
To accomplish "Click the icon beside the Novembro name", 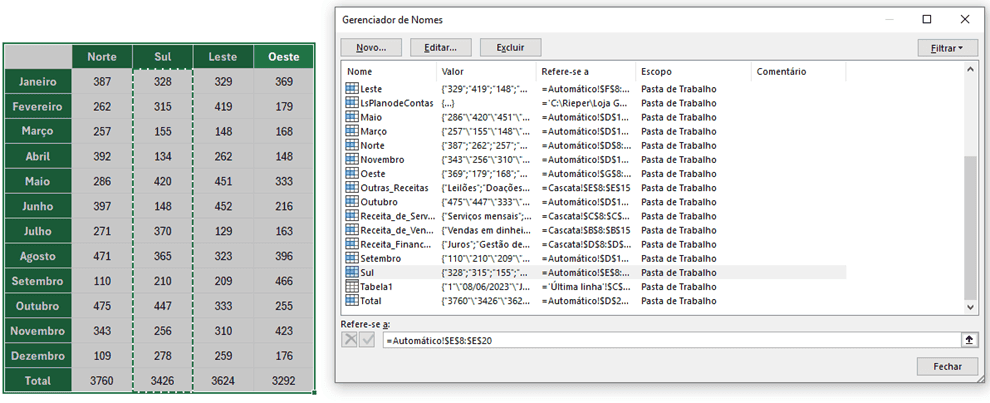I will pyautogui.click(x=352, y=160).
